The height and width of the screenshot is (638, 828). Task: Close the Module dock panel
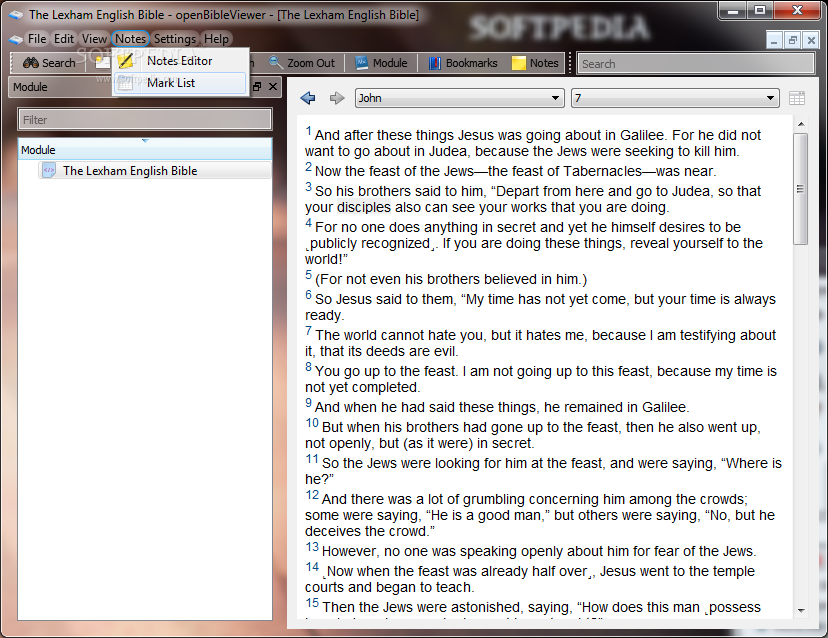(x=273, y=87)
